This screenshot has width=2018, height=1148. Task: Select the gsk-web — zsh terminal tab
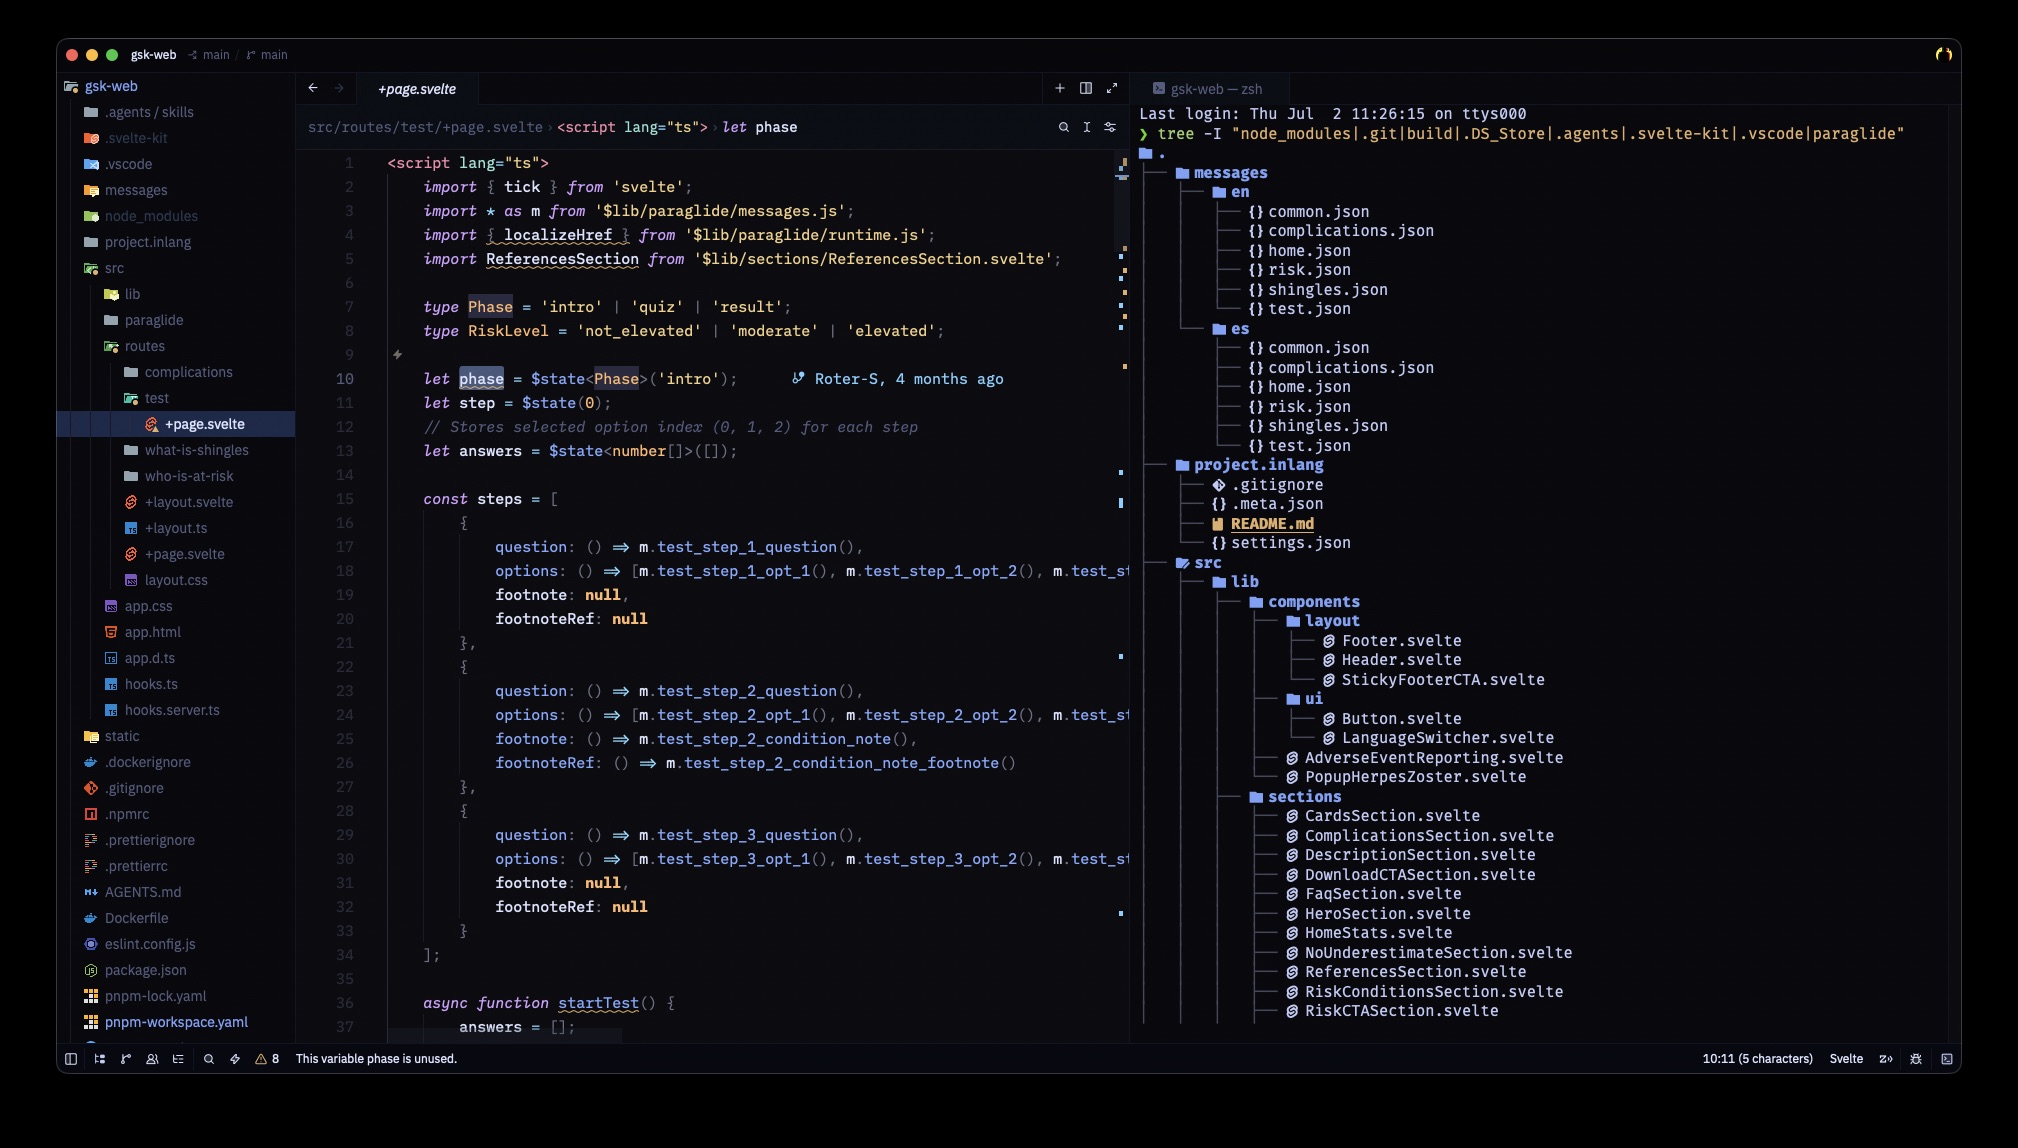pos(1208,89)
